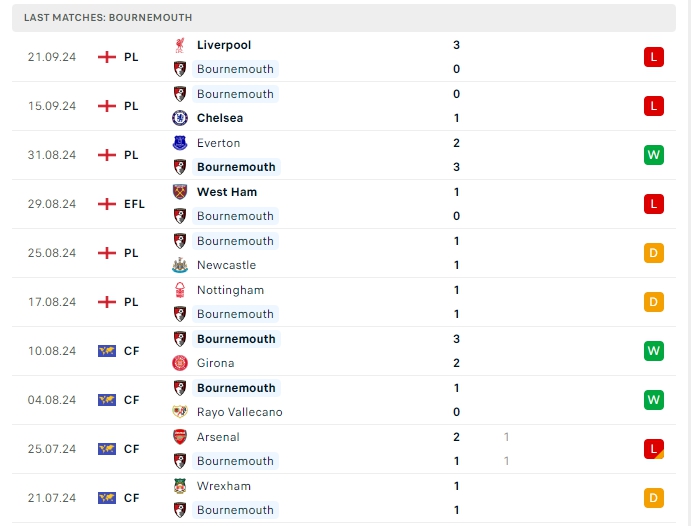Click the Rayo Vallecano crest icon
The width and height of the screenshot is (691, 526).
[180, 412]
